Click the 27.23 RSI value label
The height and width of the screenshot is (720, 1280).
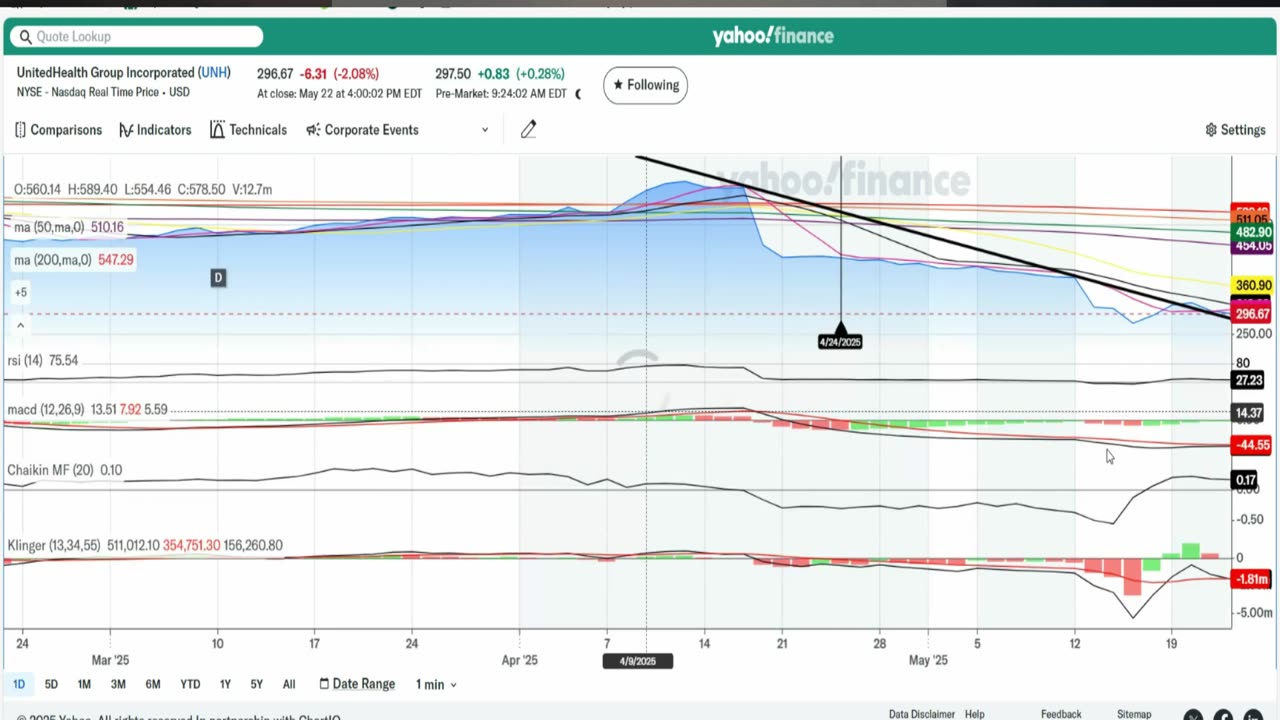point(1248,381)
